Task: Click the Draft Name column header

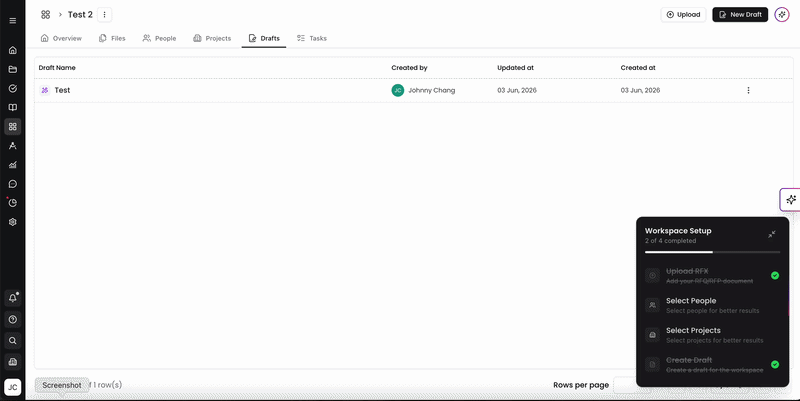Action: 57,68
